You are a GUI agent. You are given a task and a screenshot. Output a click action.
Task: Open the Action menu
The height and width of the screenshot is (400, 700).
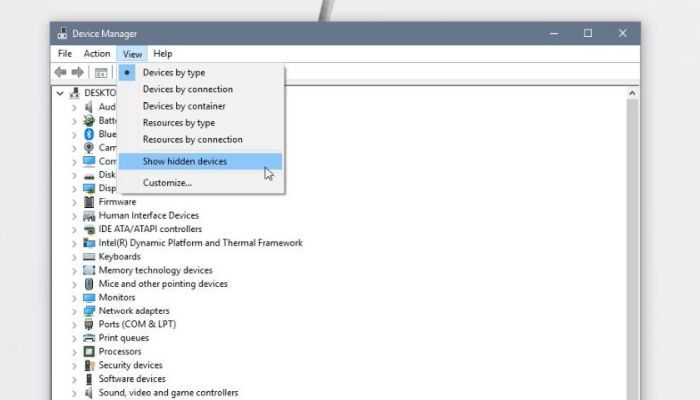pos(97,53)
